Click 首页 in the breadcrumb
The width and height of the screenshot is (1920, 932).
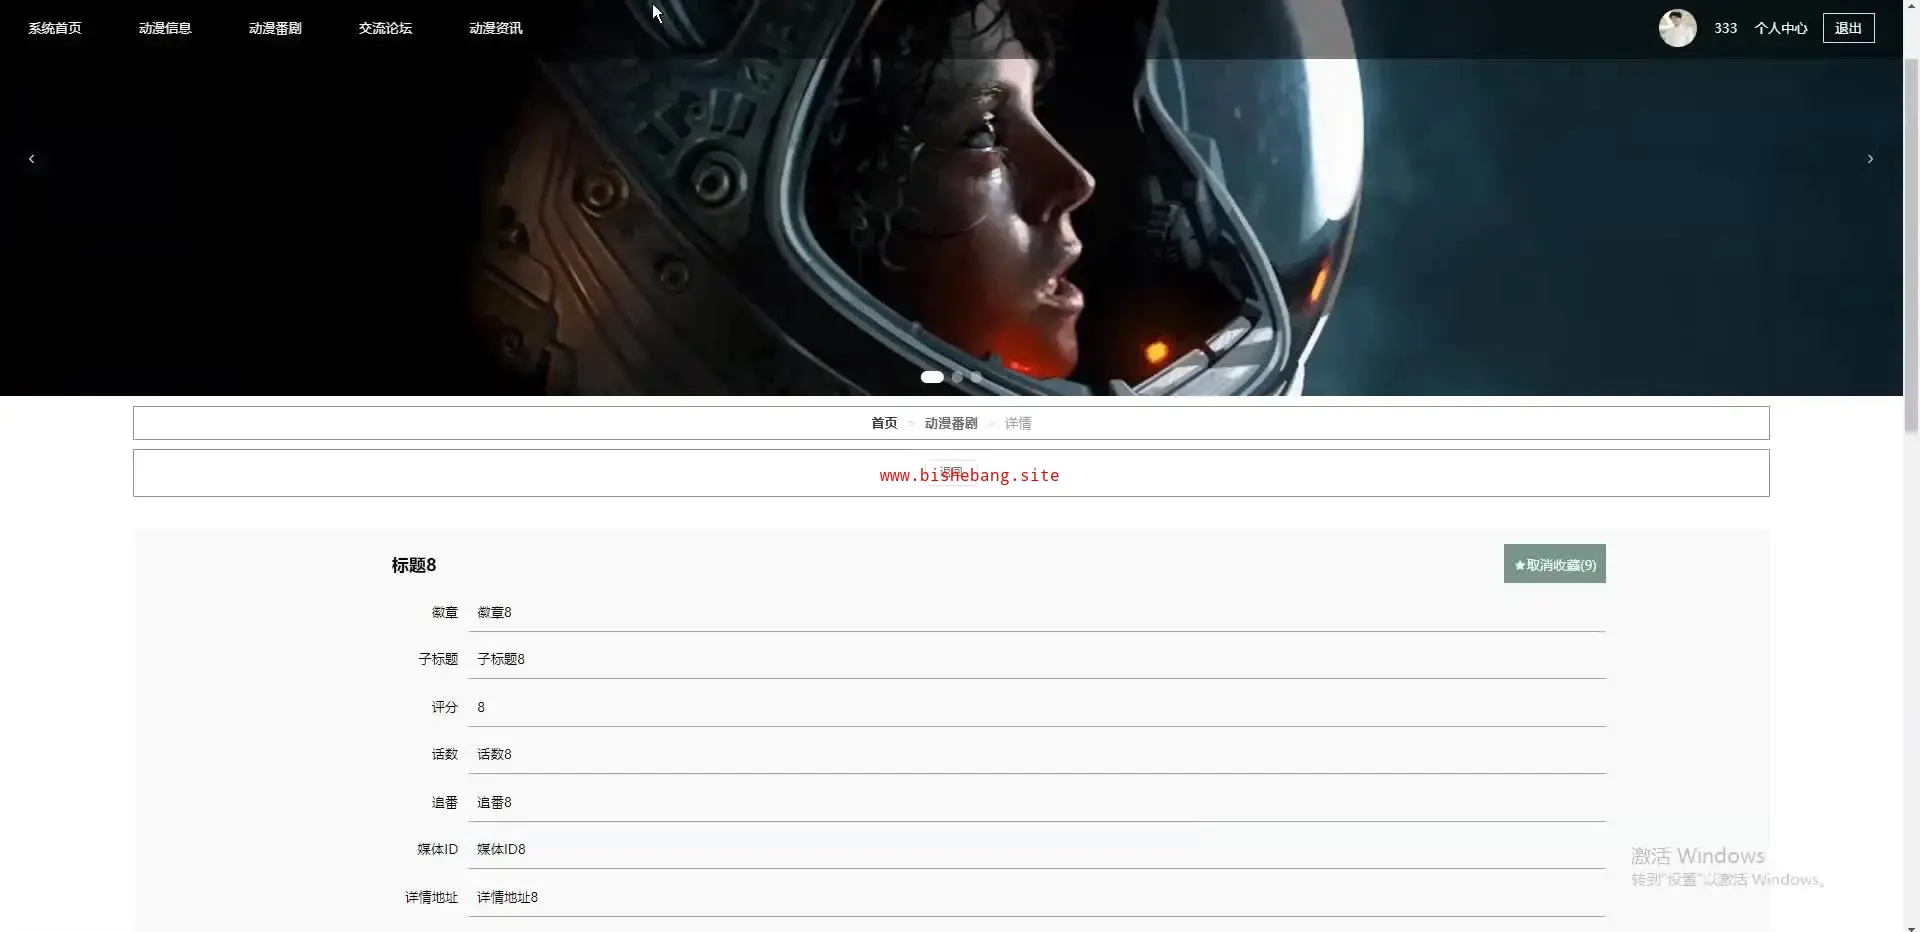884,423
